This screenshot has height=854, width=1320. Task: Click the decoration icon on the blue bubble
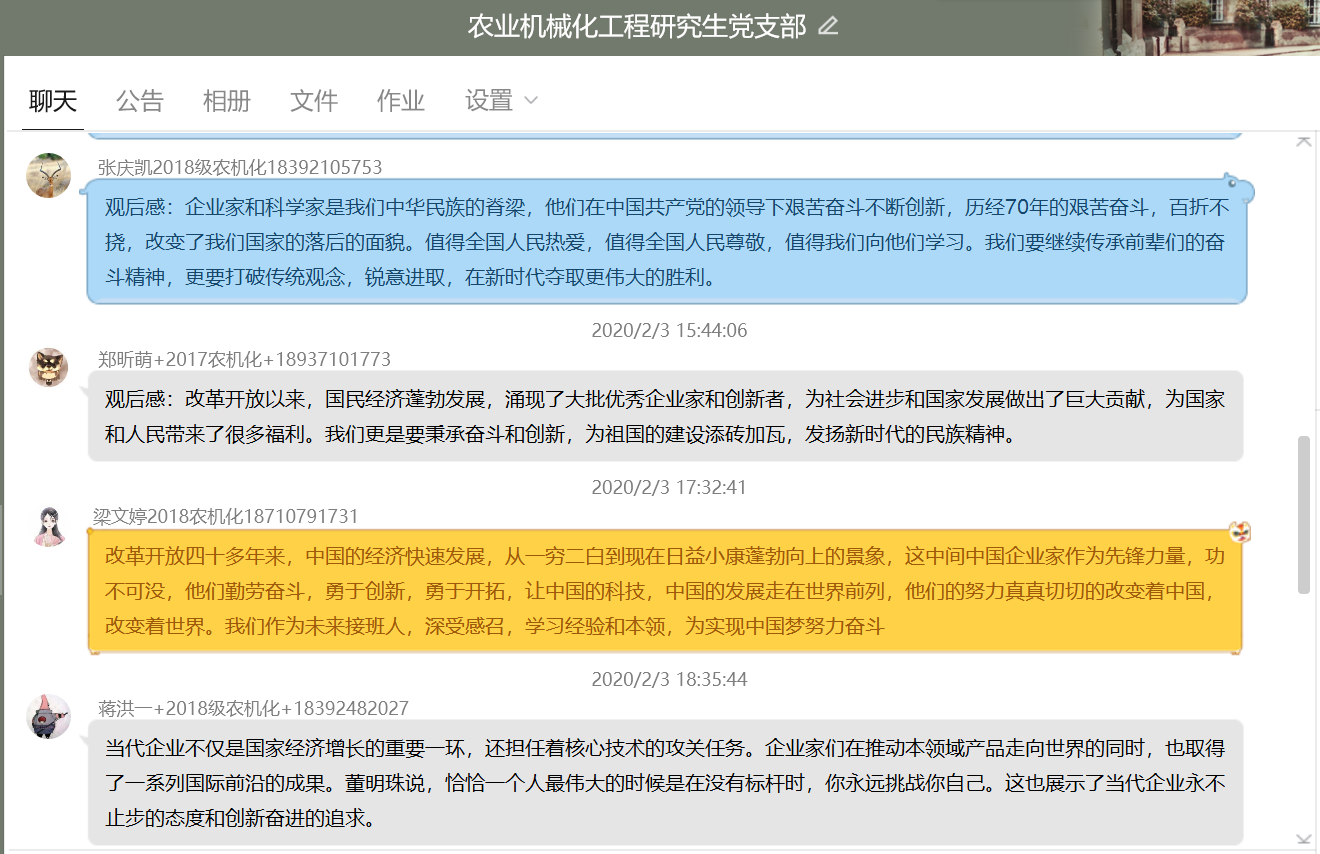[x=1236, y=184]
